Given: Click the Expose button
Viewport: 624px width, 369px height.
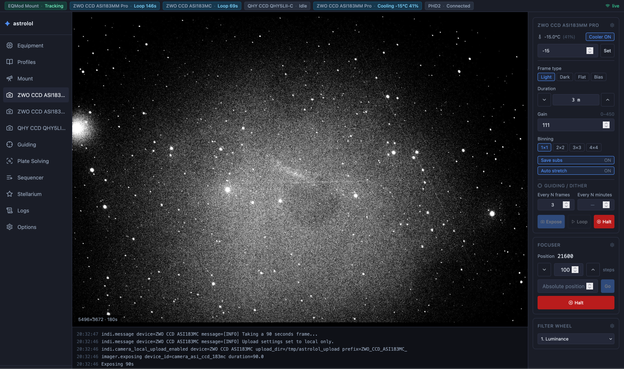Looking at the screenshot, I should (x=551, y=222).
